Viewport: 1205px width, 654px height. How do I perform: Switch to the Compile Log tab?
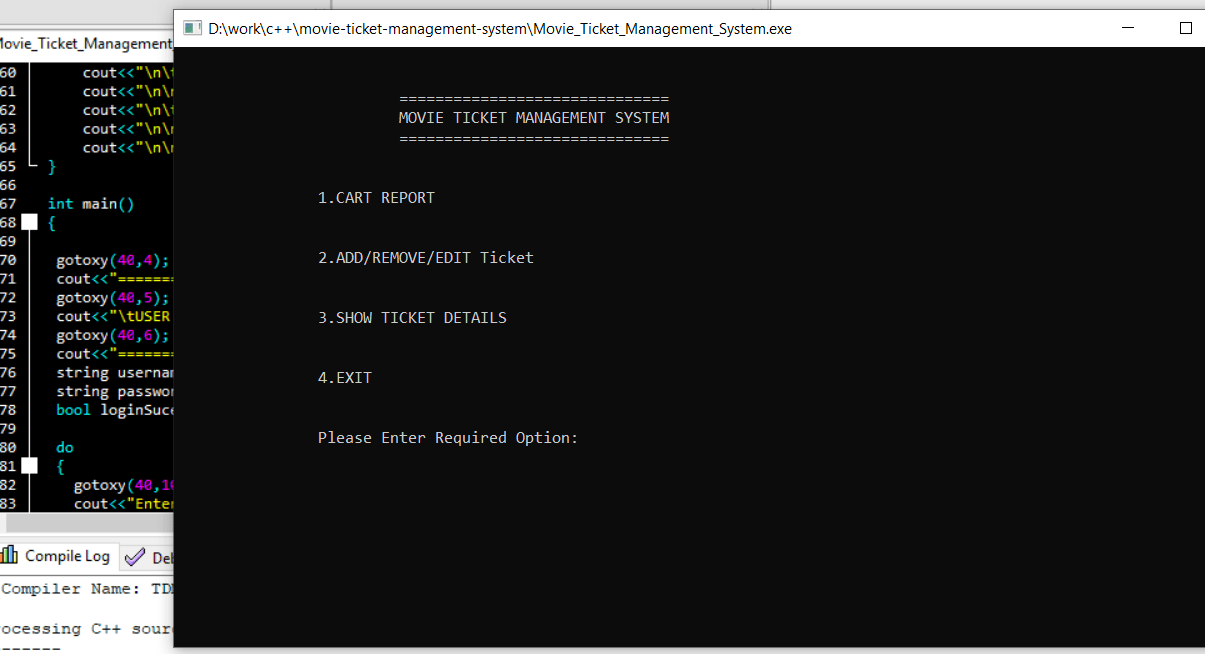coord(70,556)
